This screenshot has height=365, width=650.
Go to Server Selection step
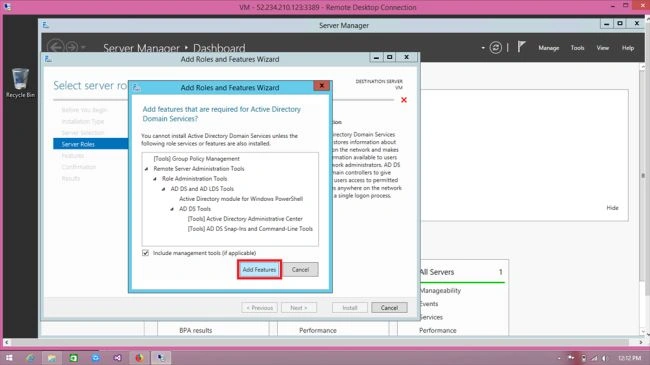[x=82, y=133]
